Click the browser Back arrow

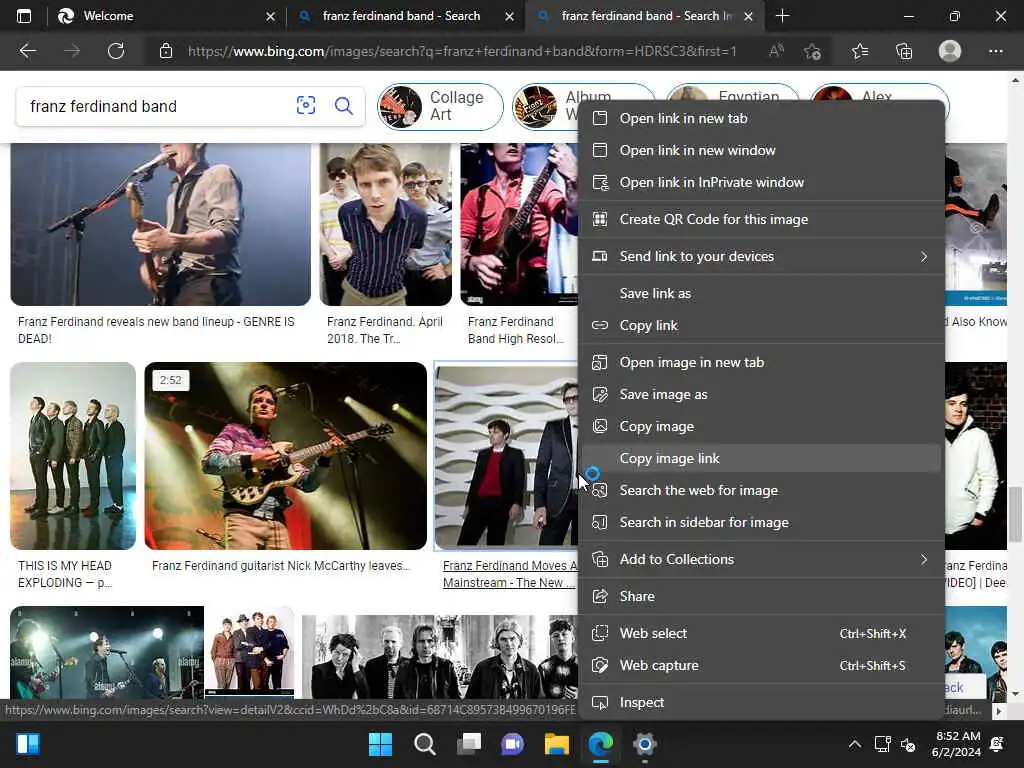click(27, 51)
